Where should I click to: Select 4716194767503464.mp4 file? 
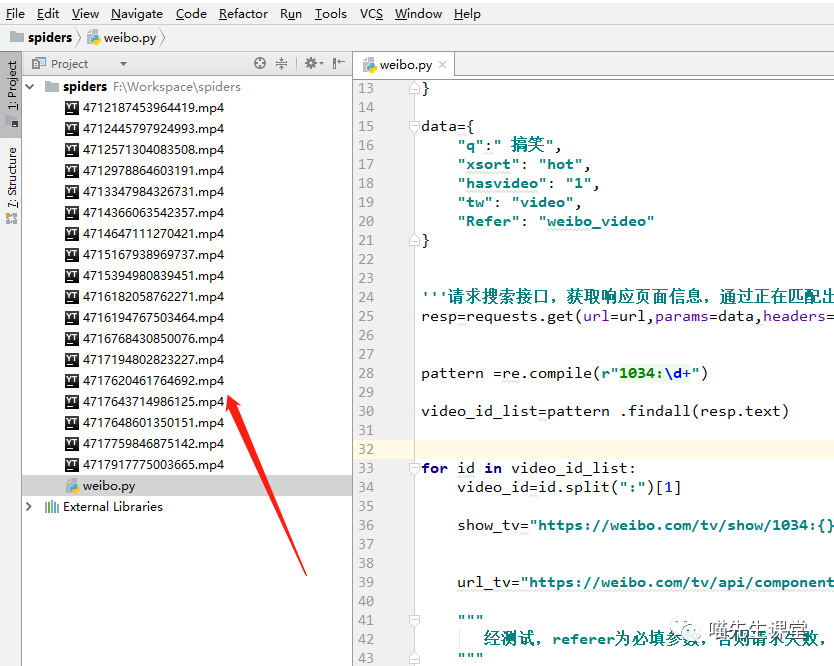pos(153,318)
